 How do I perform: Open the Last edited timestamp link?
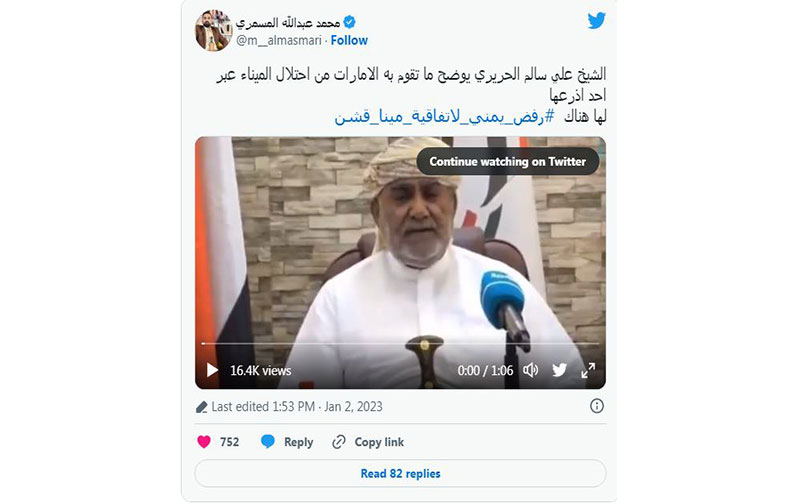click(297, 407)
